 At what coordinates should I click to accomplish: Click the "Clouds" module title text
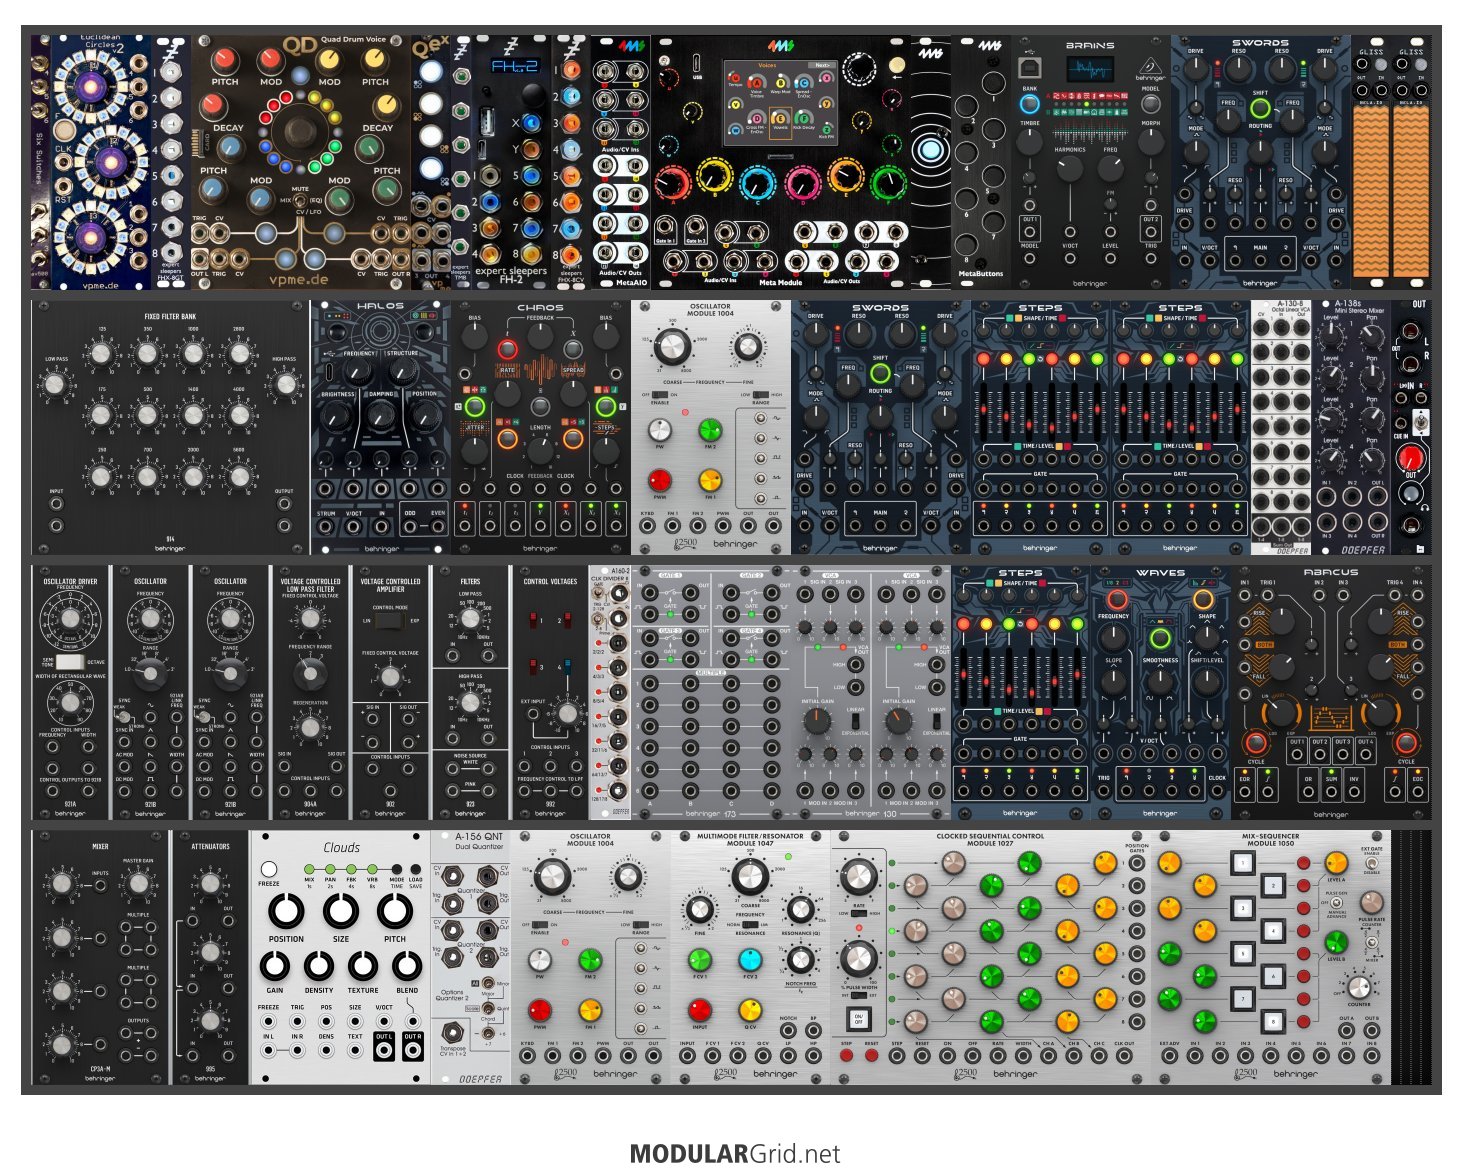(341, 847)
